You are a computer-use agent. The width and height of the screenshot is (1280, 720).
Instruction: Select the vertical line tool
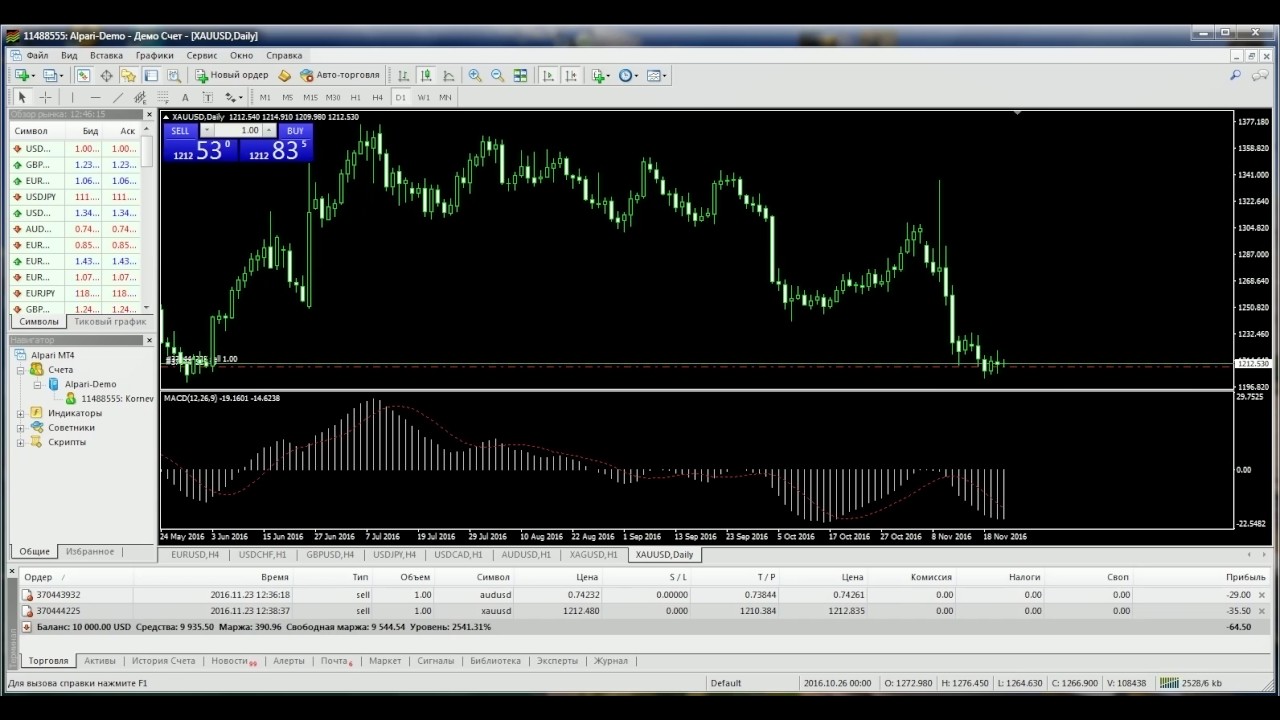[x=72, y=97]
